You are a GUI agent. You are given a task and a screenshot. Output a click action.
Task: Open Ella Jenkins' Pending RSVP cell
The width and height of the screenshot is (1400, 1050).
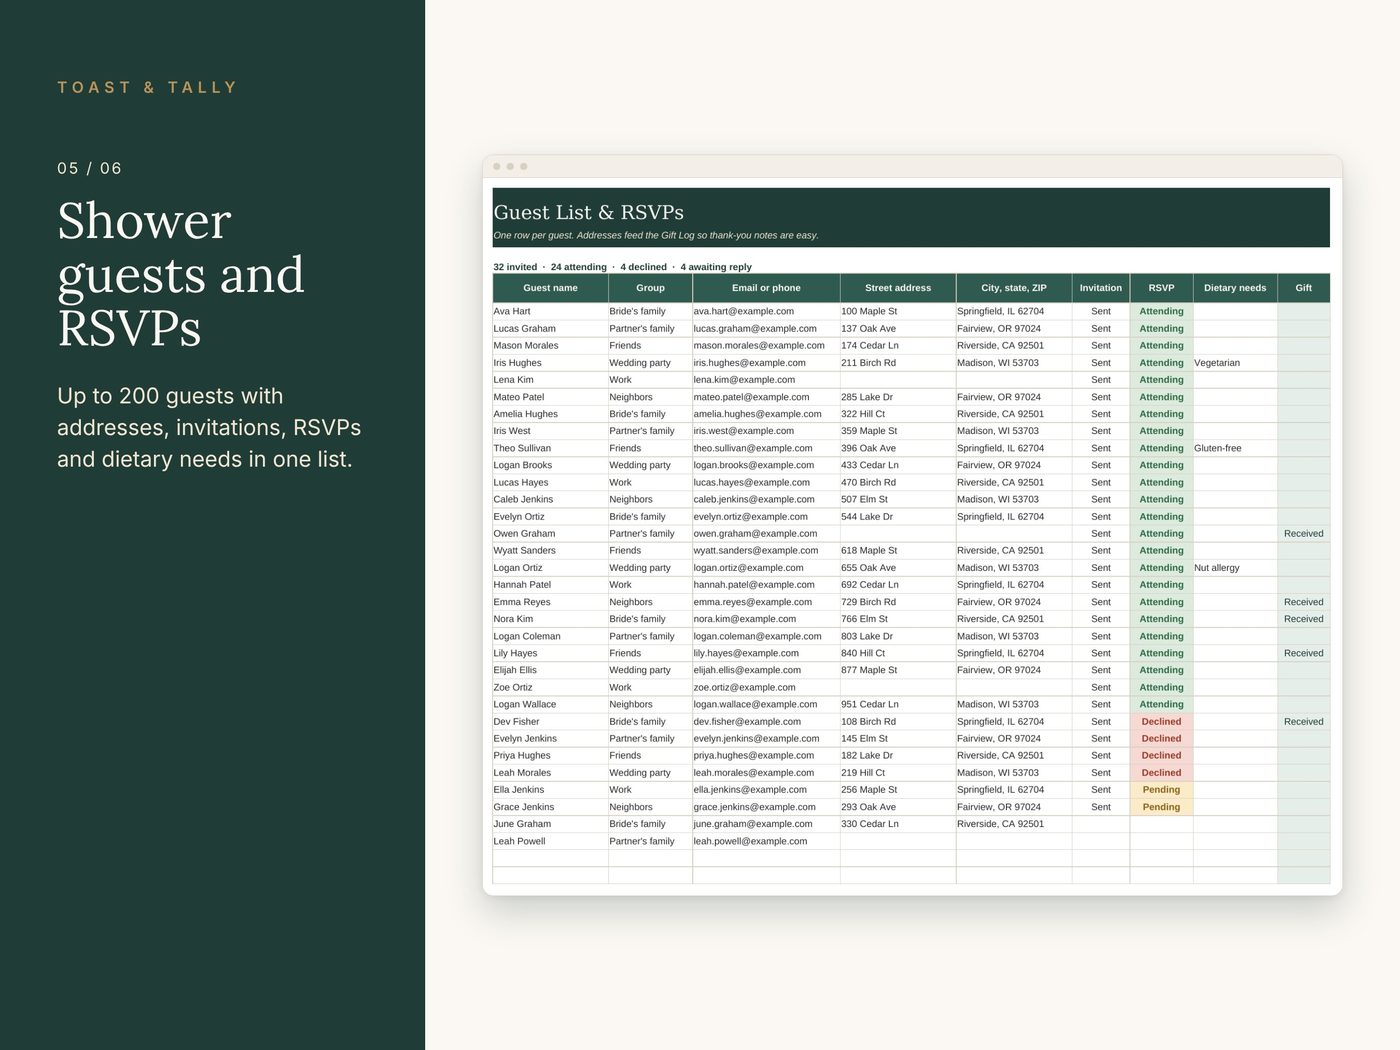(x=1161, y=790)
